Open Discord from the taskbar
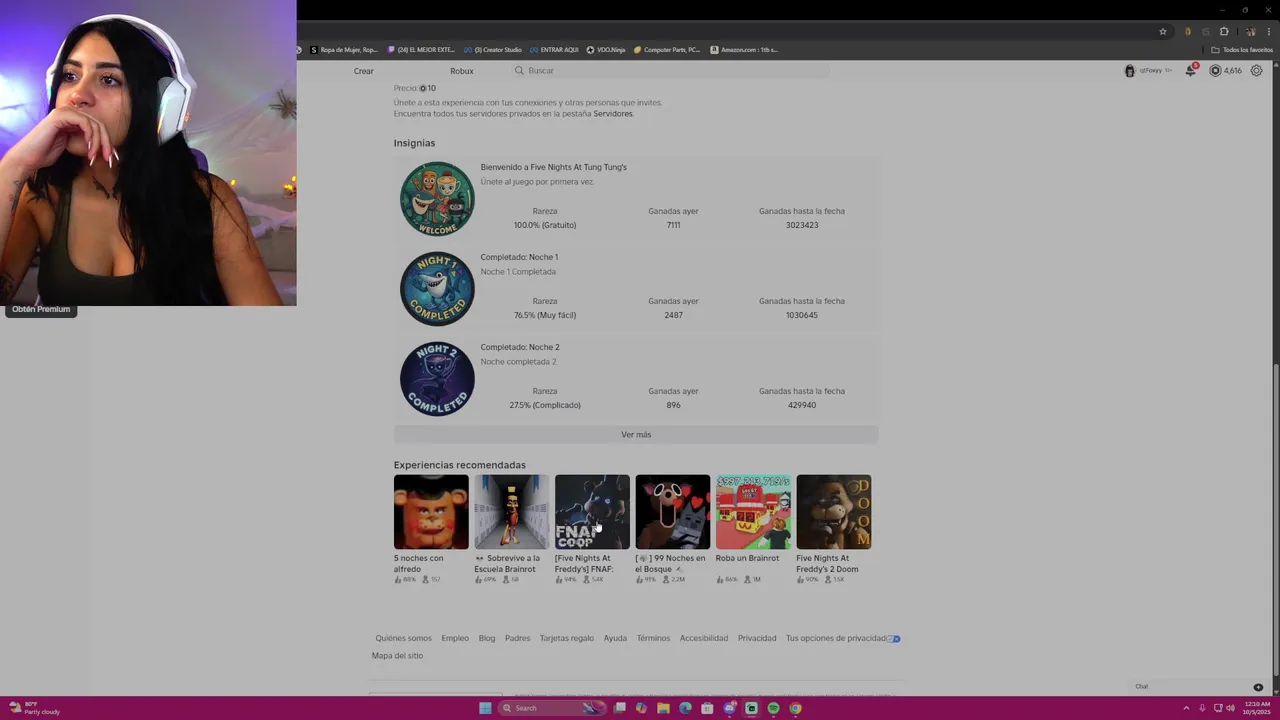 pos(729,708)
